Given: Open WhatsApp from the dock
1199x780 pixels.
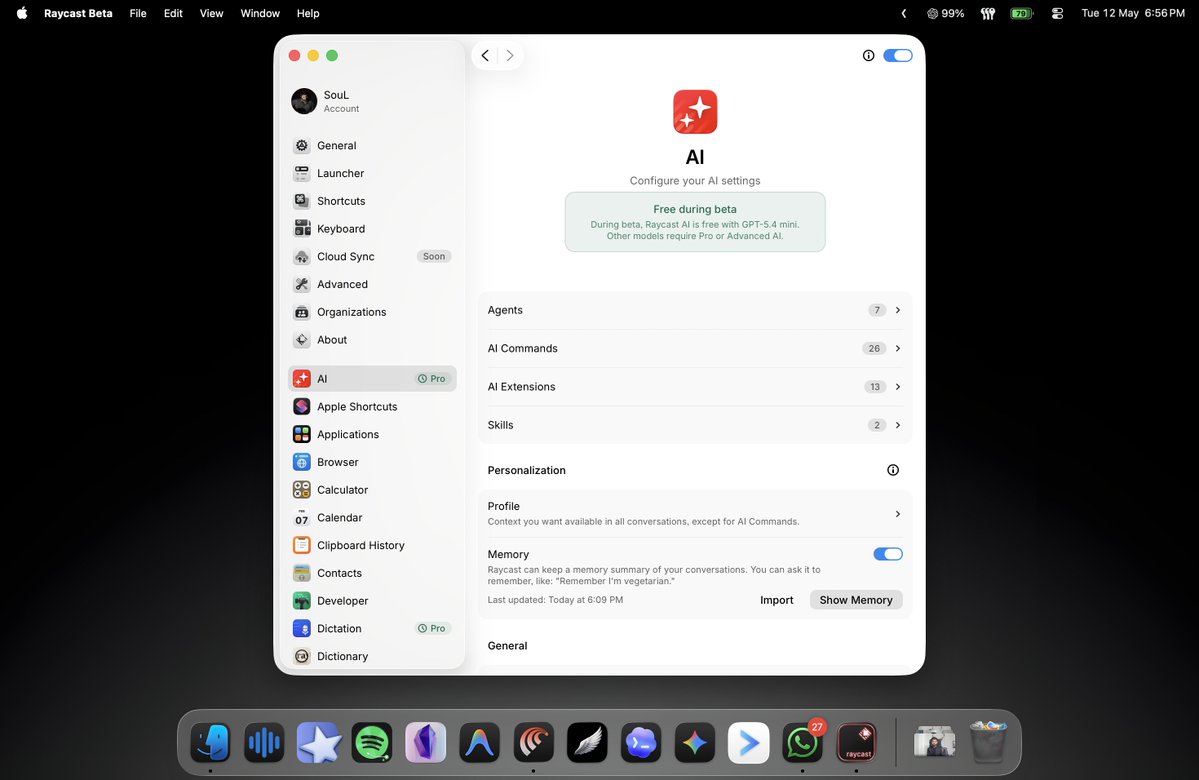Looking at the screenshot, I should point(801,742).
